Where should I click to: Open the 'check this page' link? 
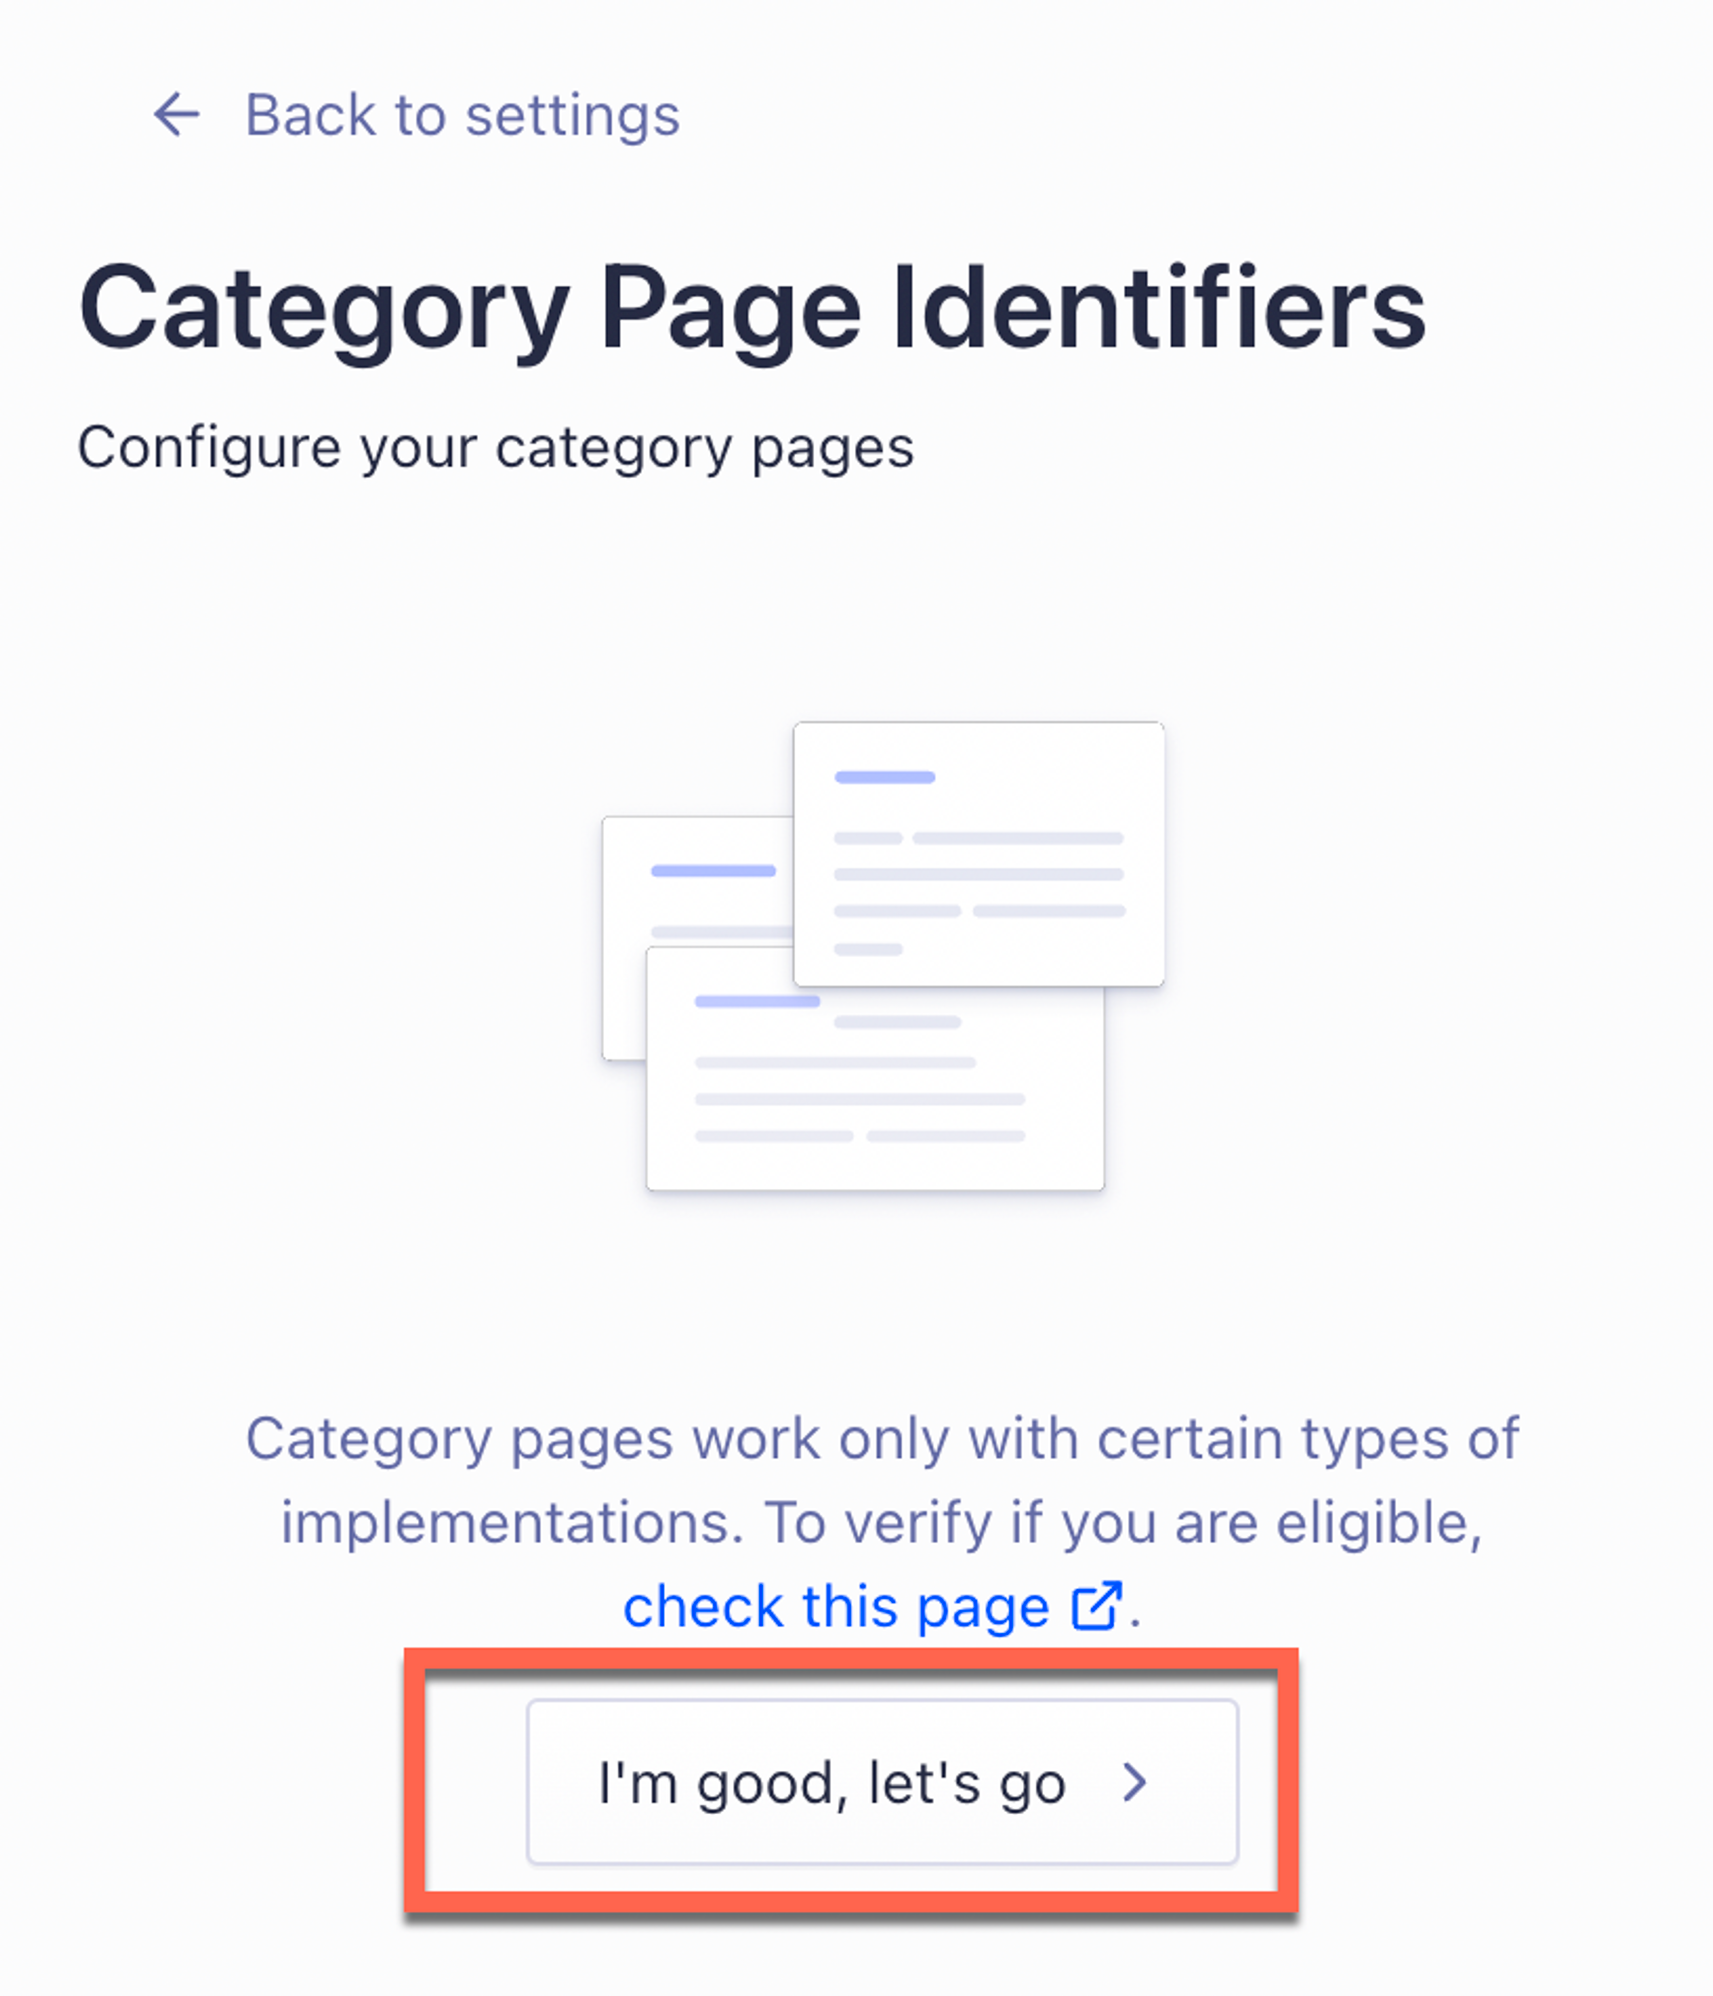tap(836, 1607)
